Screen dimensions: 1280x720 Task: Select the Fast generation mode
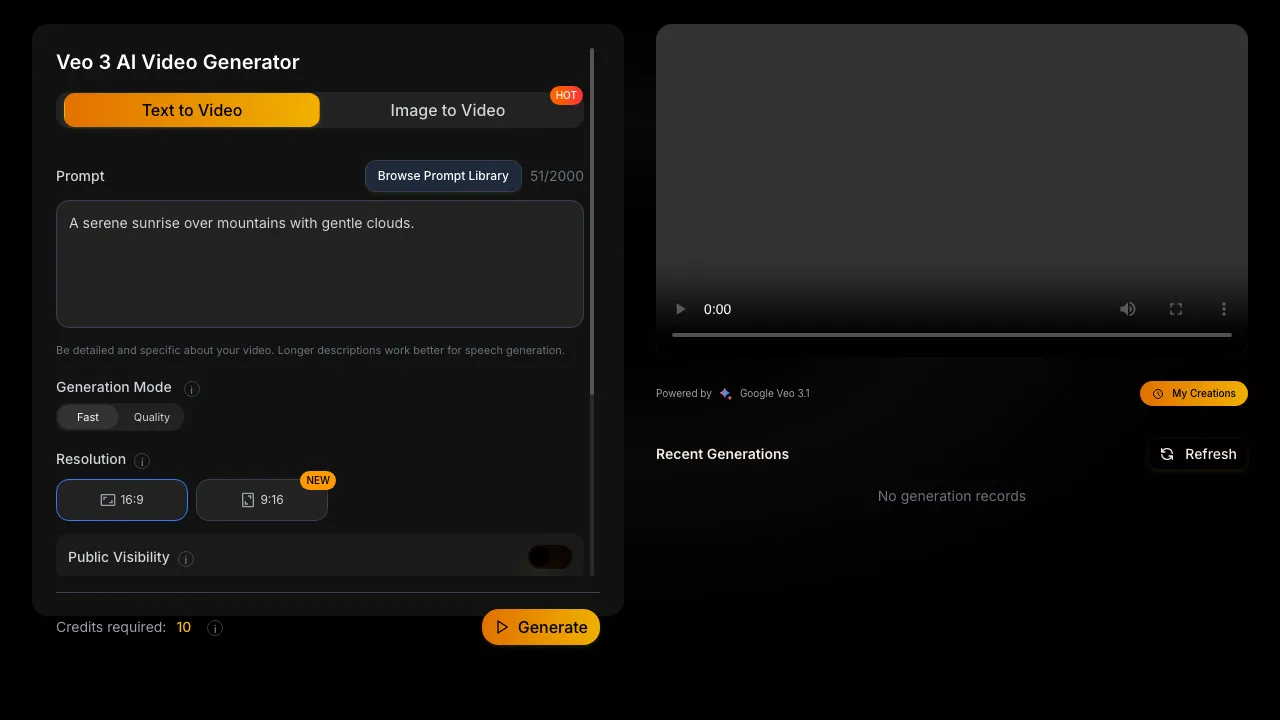pyautogui.click(x=87, y=417)
